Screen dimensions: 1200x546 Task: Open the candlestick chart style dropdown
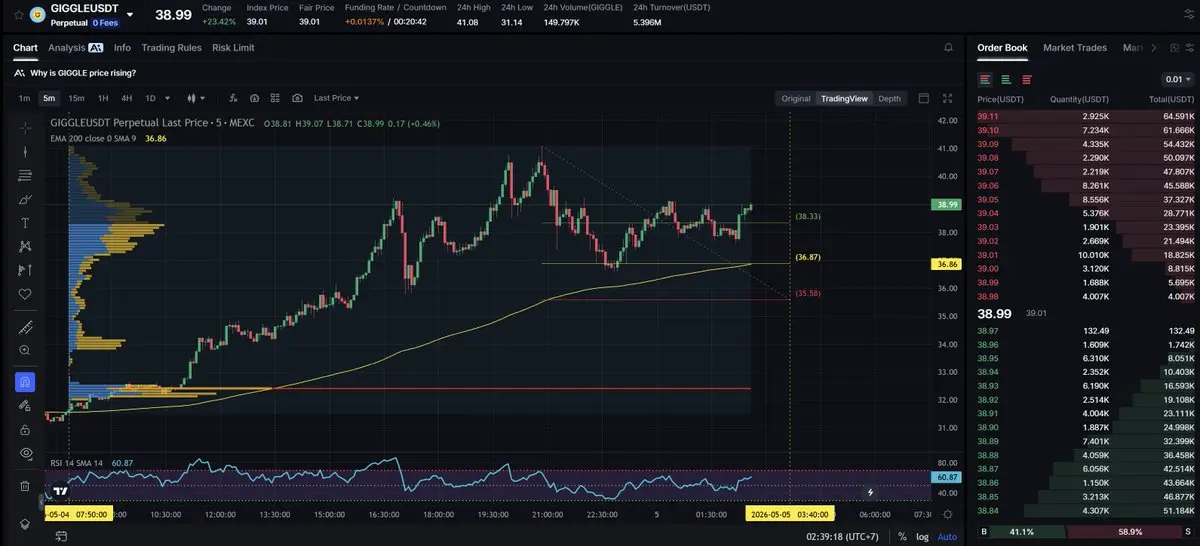coord(196,98)
